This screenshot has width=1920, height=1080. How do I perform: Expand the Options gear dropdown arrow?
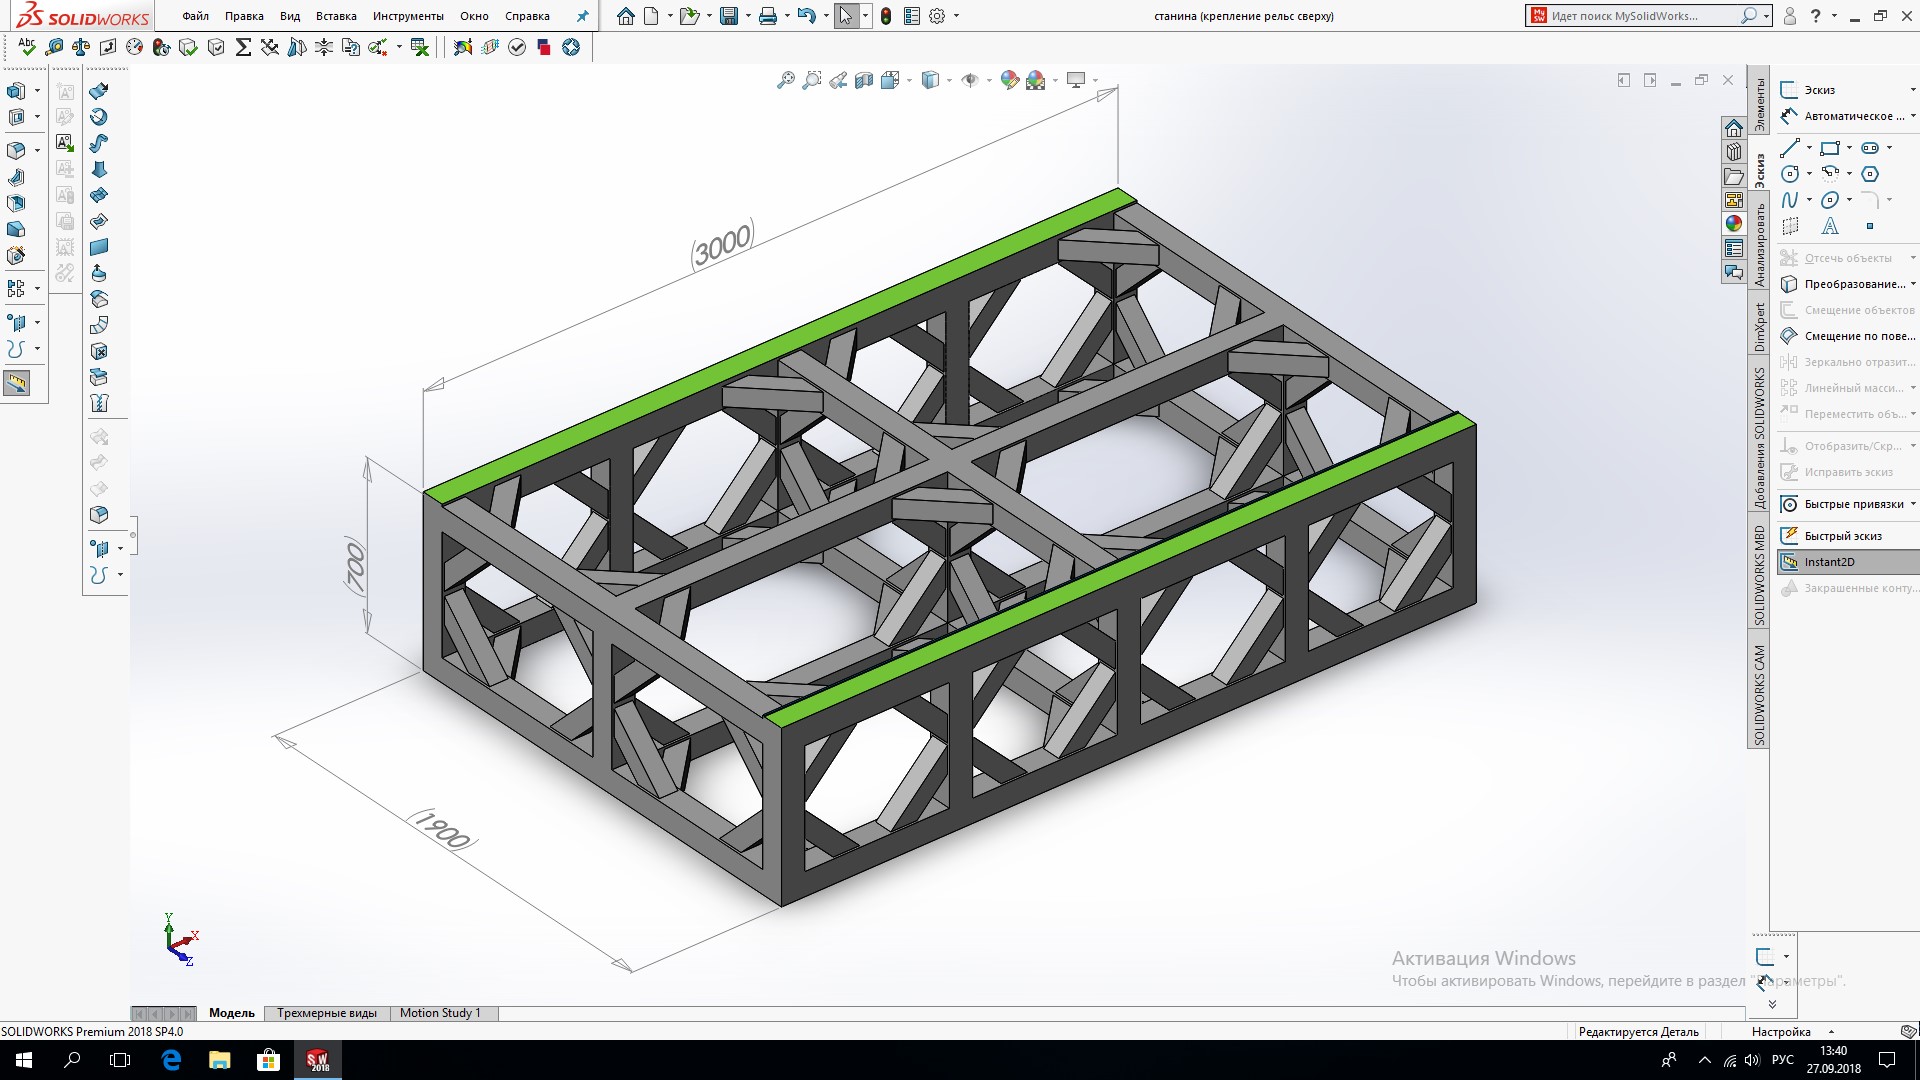(956, 16)
